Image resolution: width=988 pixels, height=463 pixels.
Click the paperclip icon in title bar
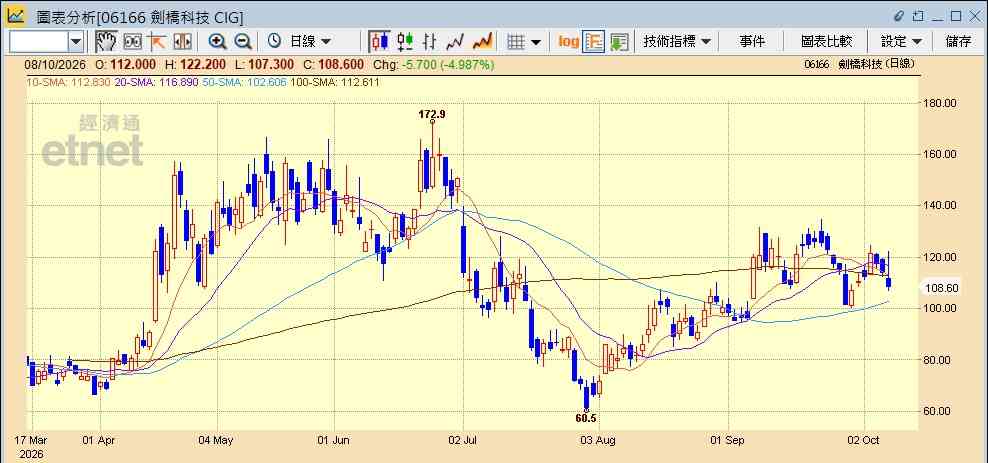tap(900, 16)
